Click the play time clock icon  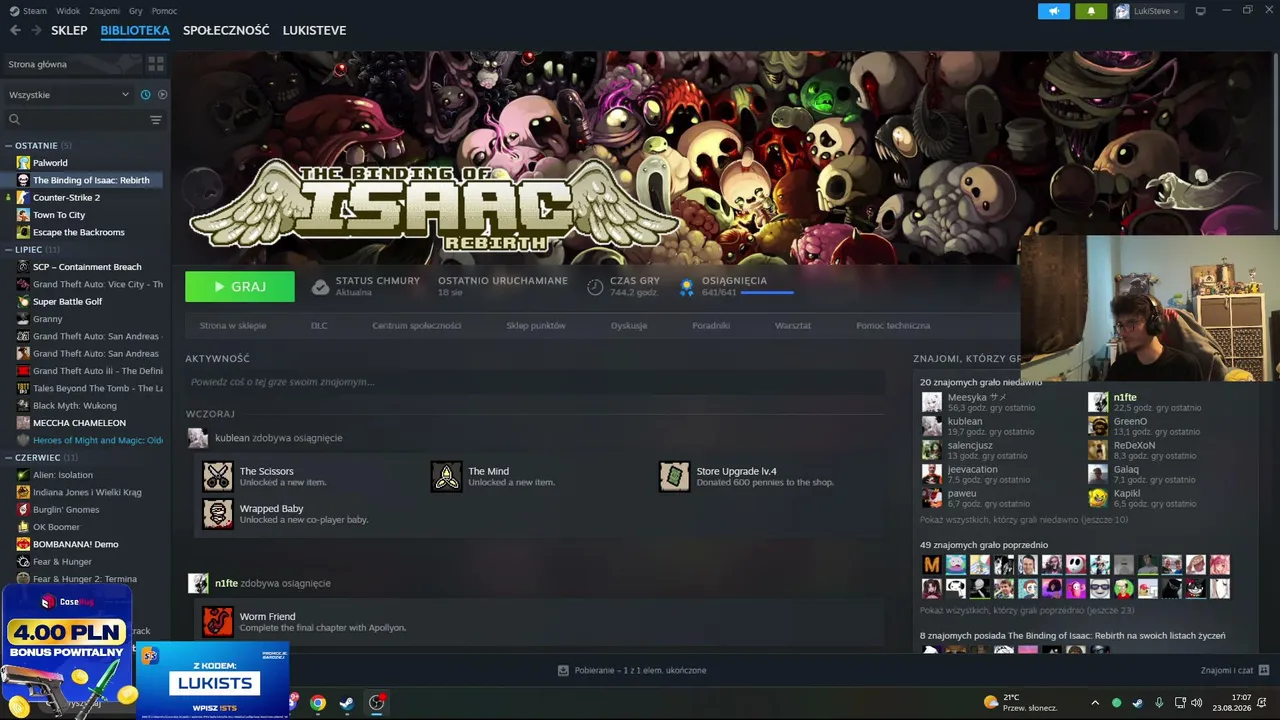tap(595, 287)
